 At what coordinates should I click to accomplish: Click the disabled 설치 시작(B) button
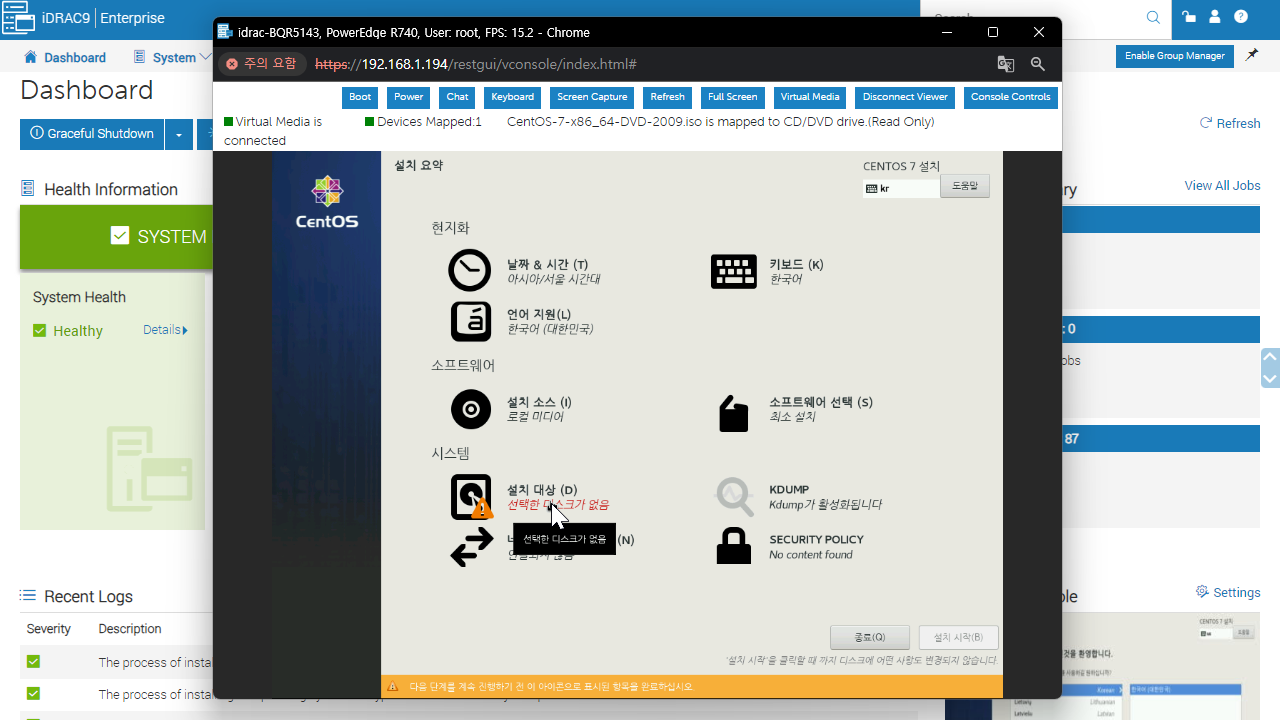click(x=958, y=637)
